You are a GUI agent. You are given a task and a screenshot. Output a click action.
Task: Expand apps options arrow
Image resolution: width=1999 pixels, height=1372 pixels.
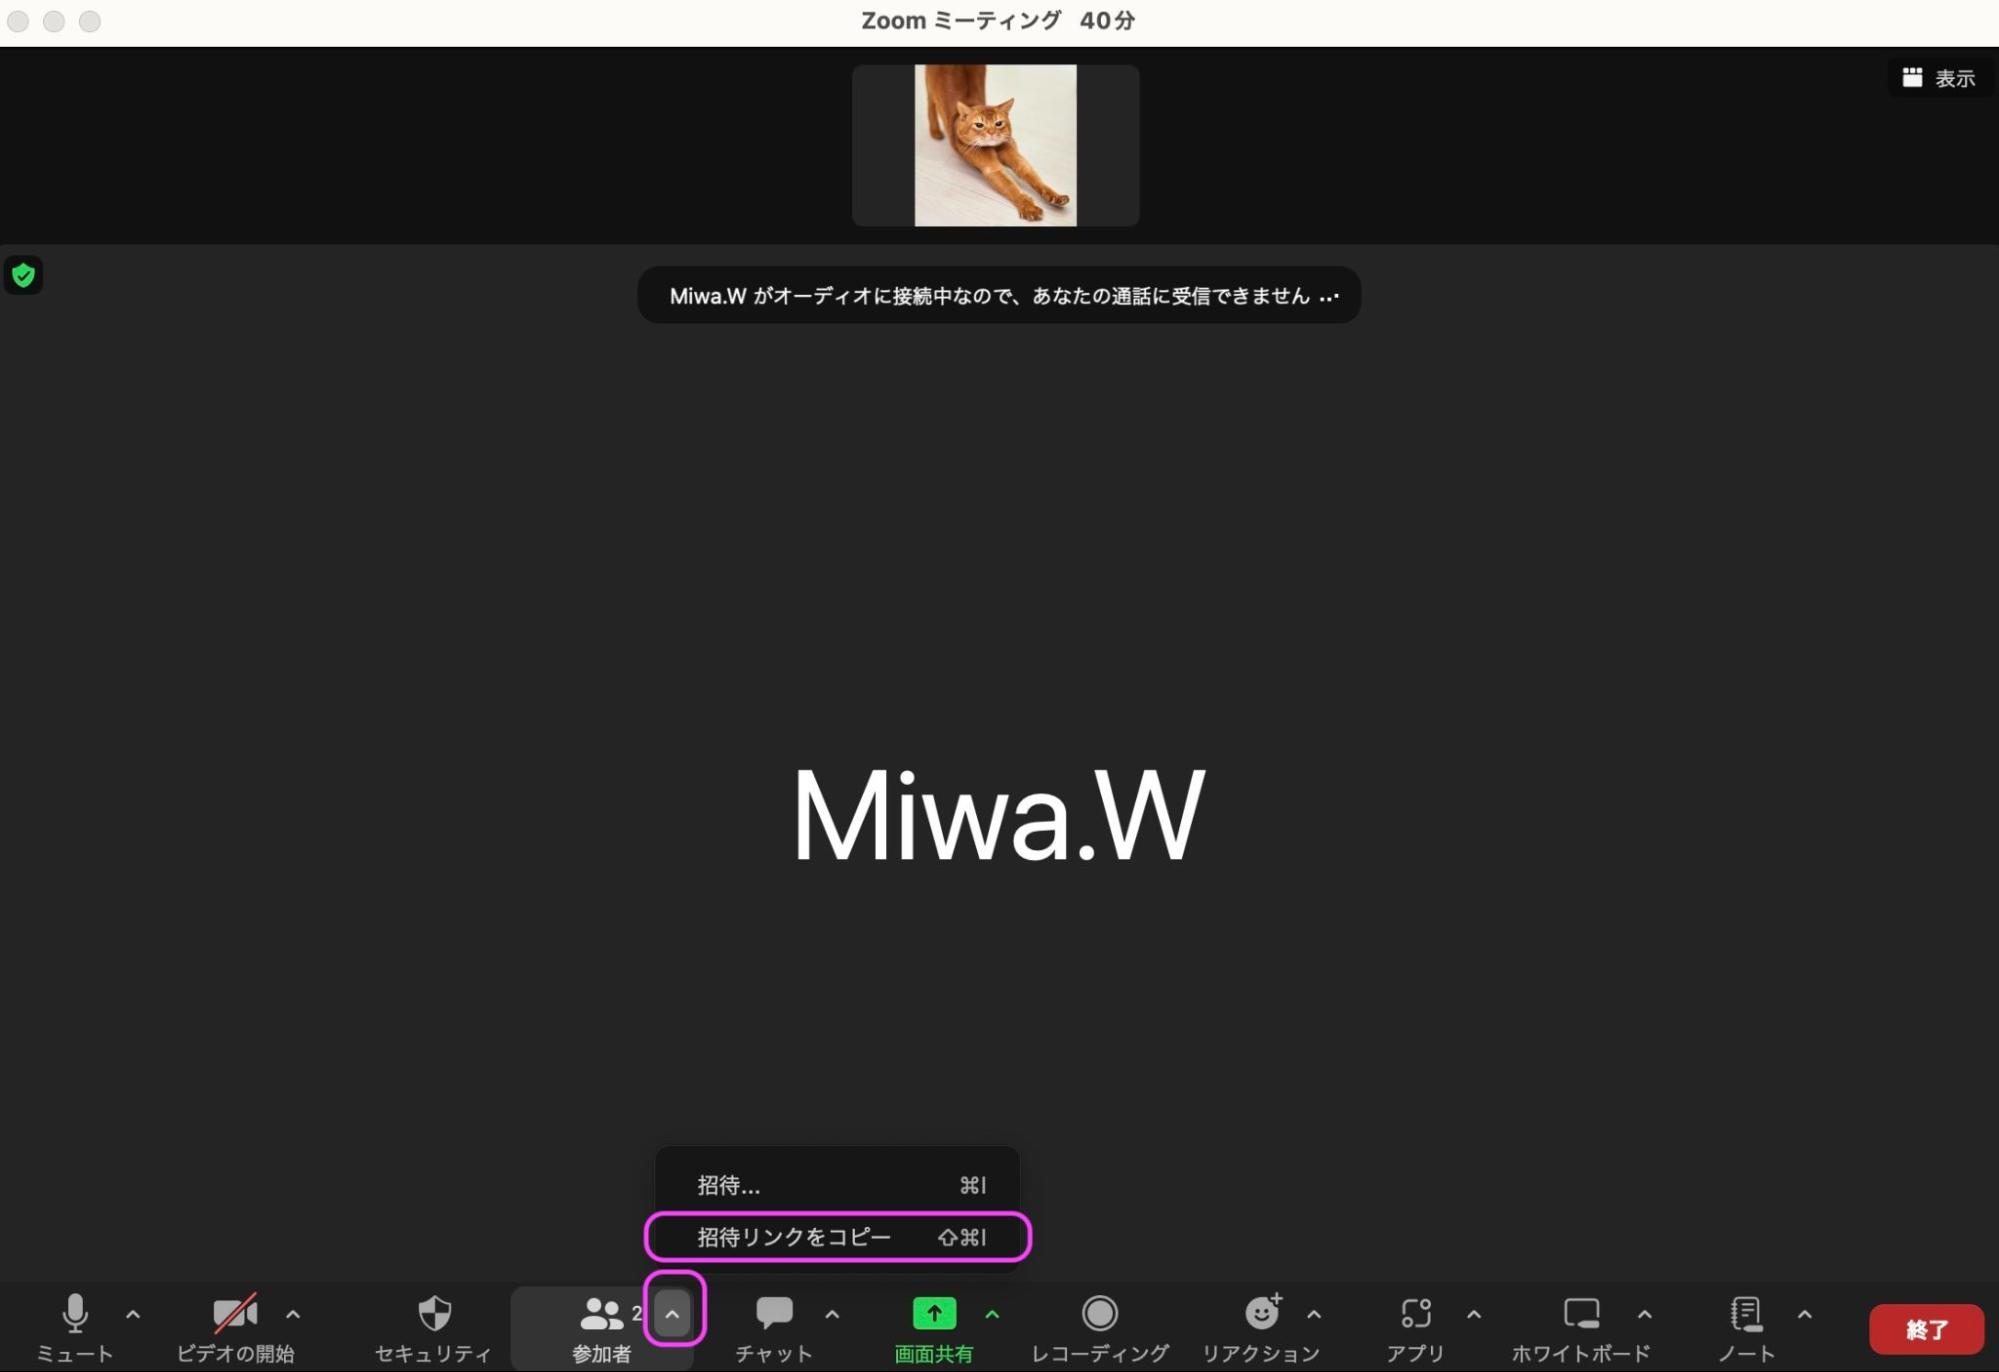tap(1474, 1314)
